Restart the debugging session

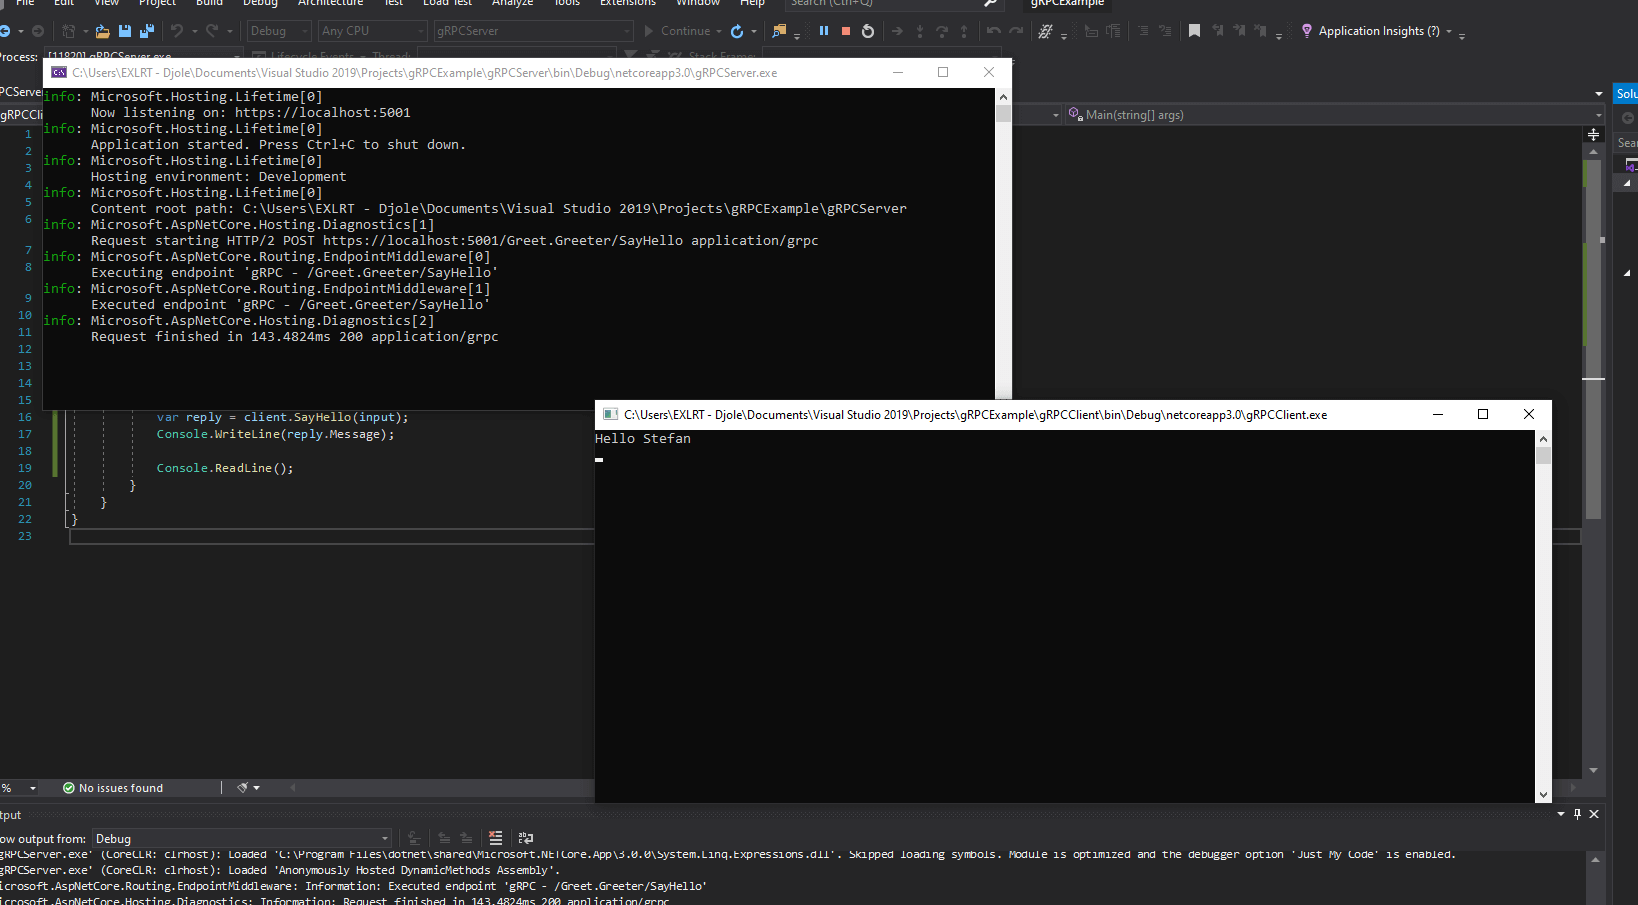tap(868, 31)
